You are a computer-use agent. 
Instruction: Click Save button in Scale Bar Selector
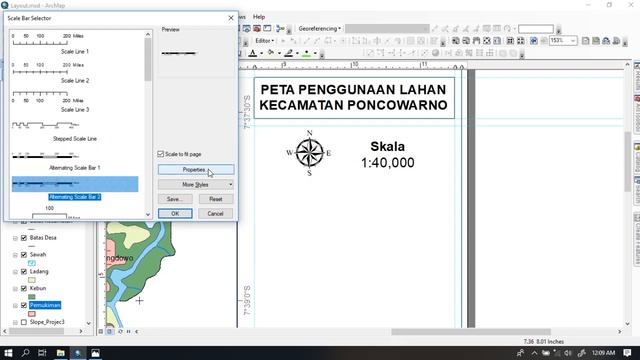[x=175, y=199]
